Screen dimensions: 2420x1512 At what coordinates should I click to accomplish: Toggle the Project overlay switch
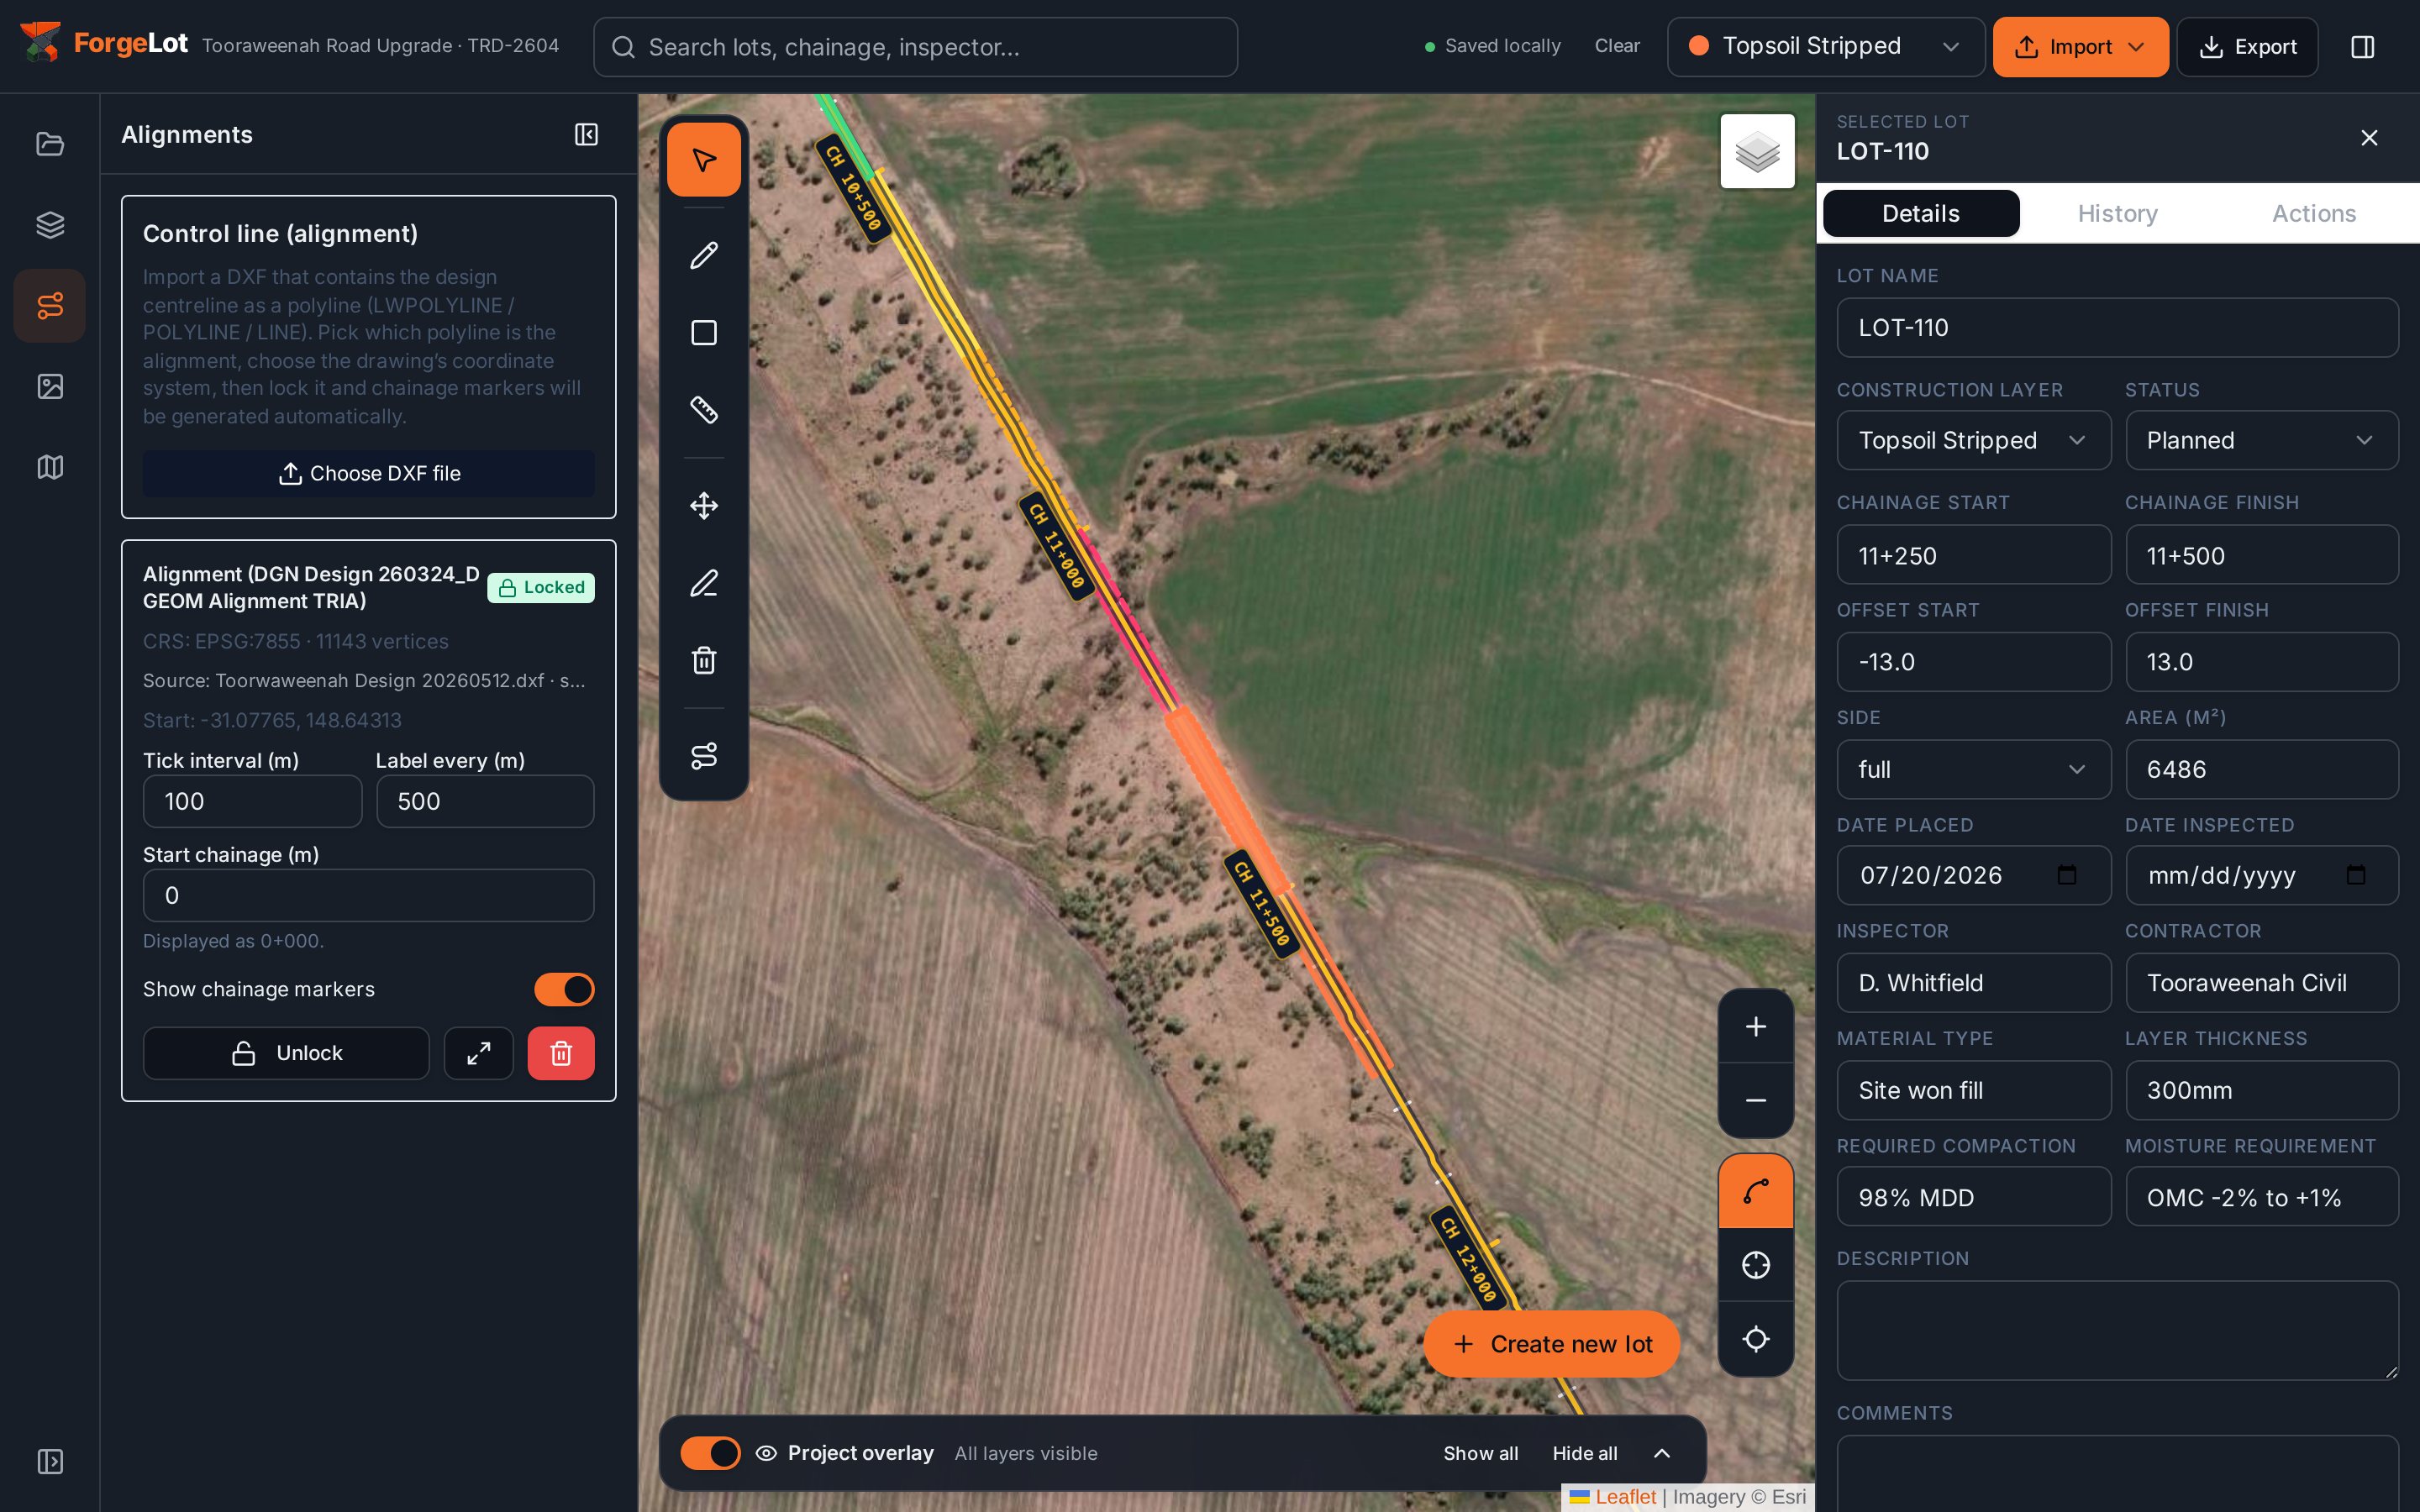pos(710,1452)
